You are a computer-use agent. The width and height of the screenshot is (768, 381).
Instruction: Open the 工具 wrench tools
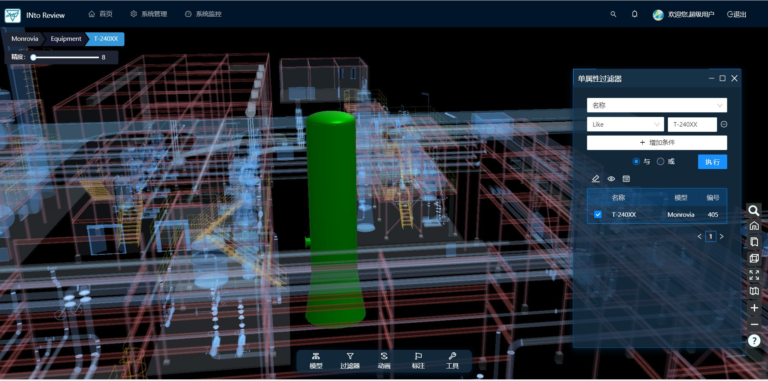(452, 361)
